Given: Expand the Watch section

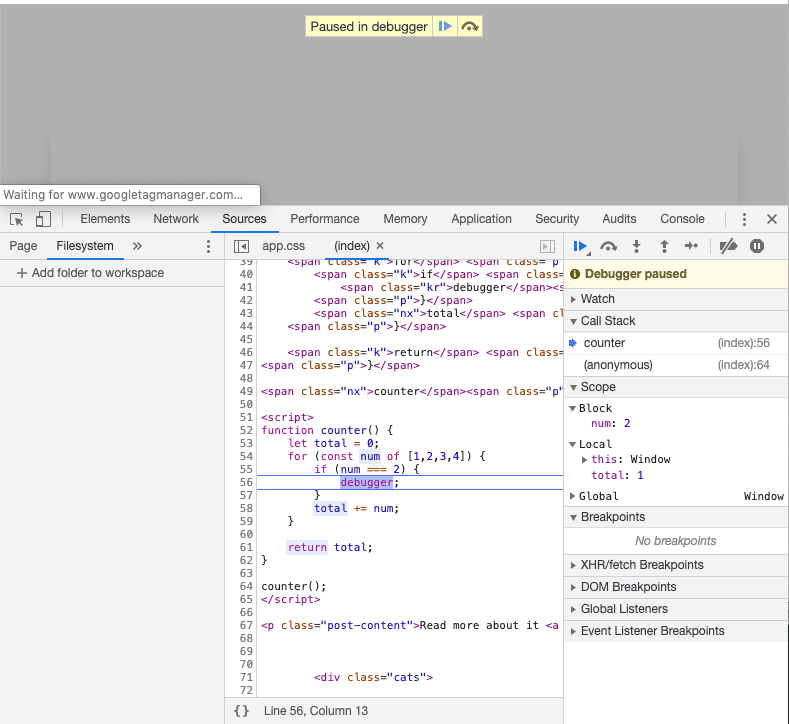Looking at the screenshot, I should point(676,299).
